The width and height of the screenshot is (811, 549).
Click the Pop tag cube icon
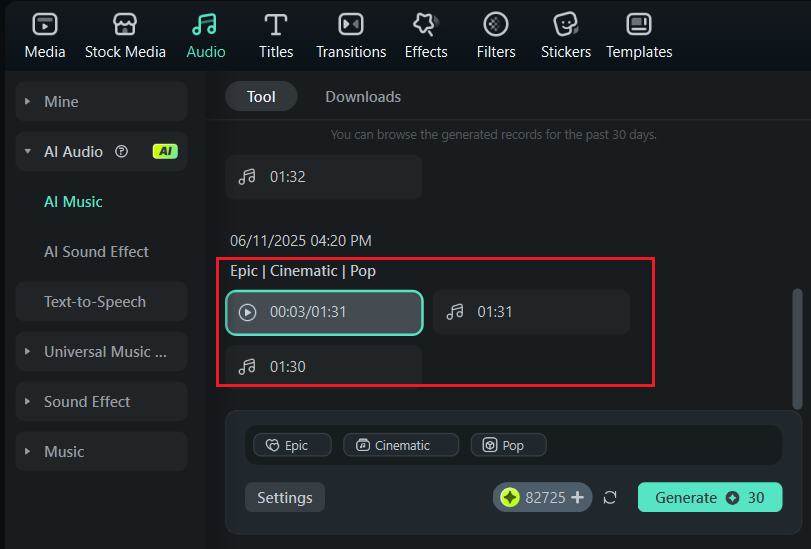pos(490,445)
